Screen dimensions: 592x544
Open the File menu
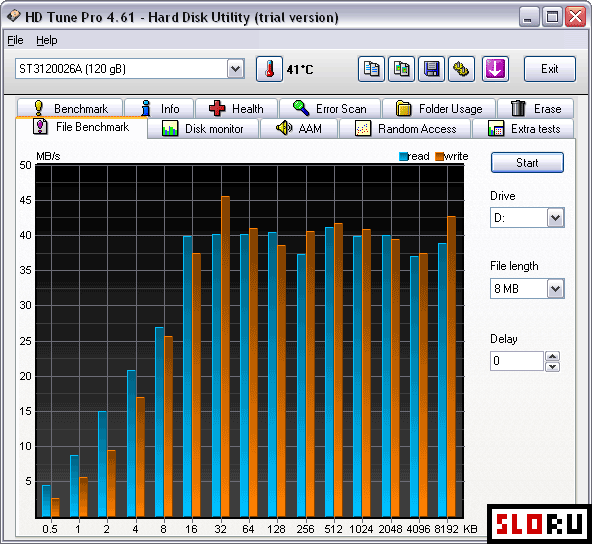(15, 40)
